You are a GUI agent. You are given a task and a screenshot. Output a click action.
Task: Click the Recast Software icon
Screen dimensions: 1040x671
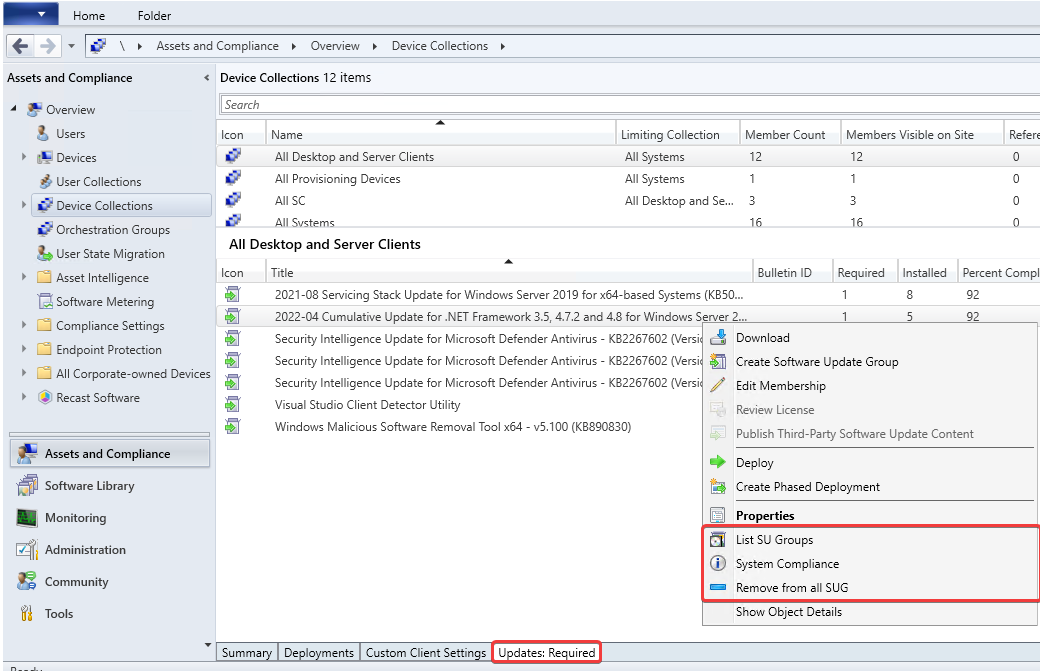click(x=45, y=397)
